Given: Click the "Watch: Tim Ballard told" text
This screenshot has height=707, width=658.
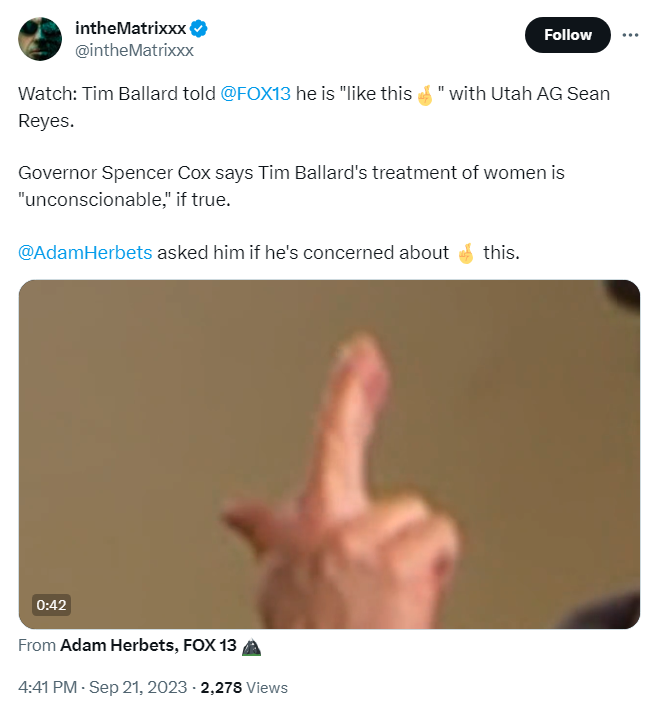Looking at the screenshot, I should 117,94.
